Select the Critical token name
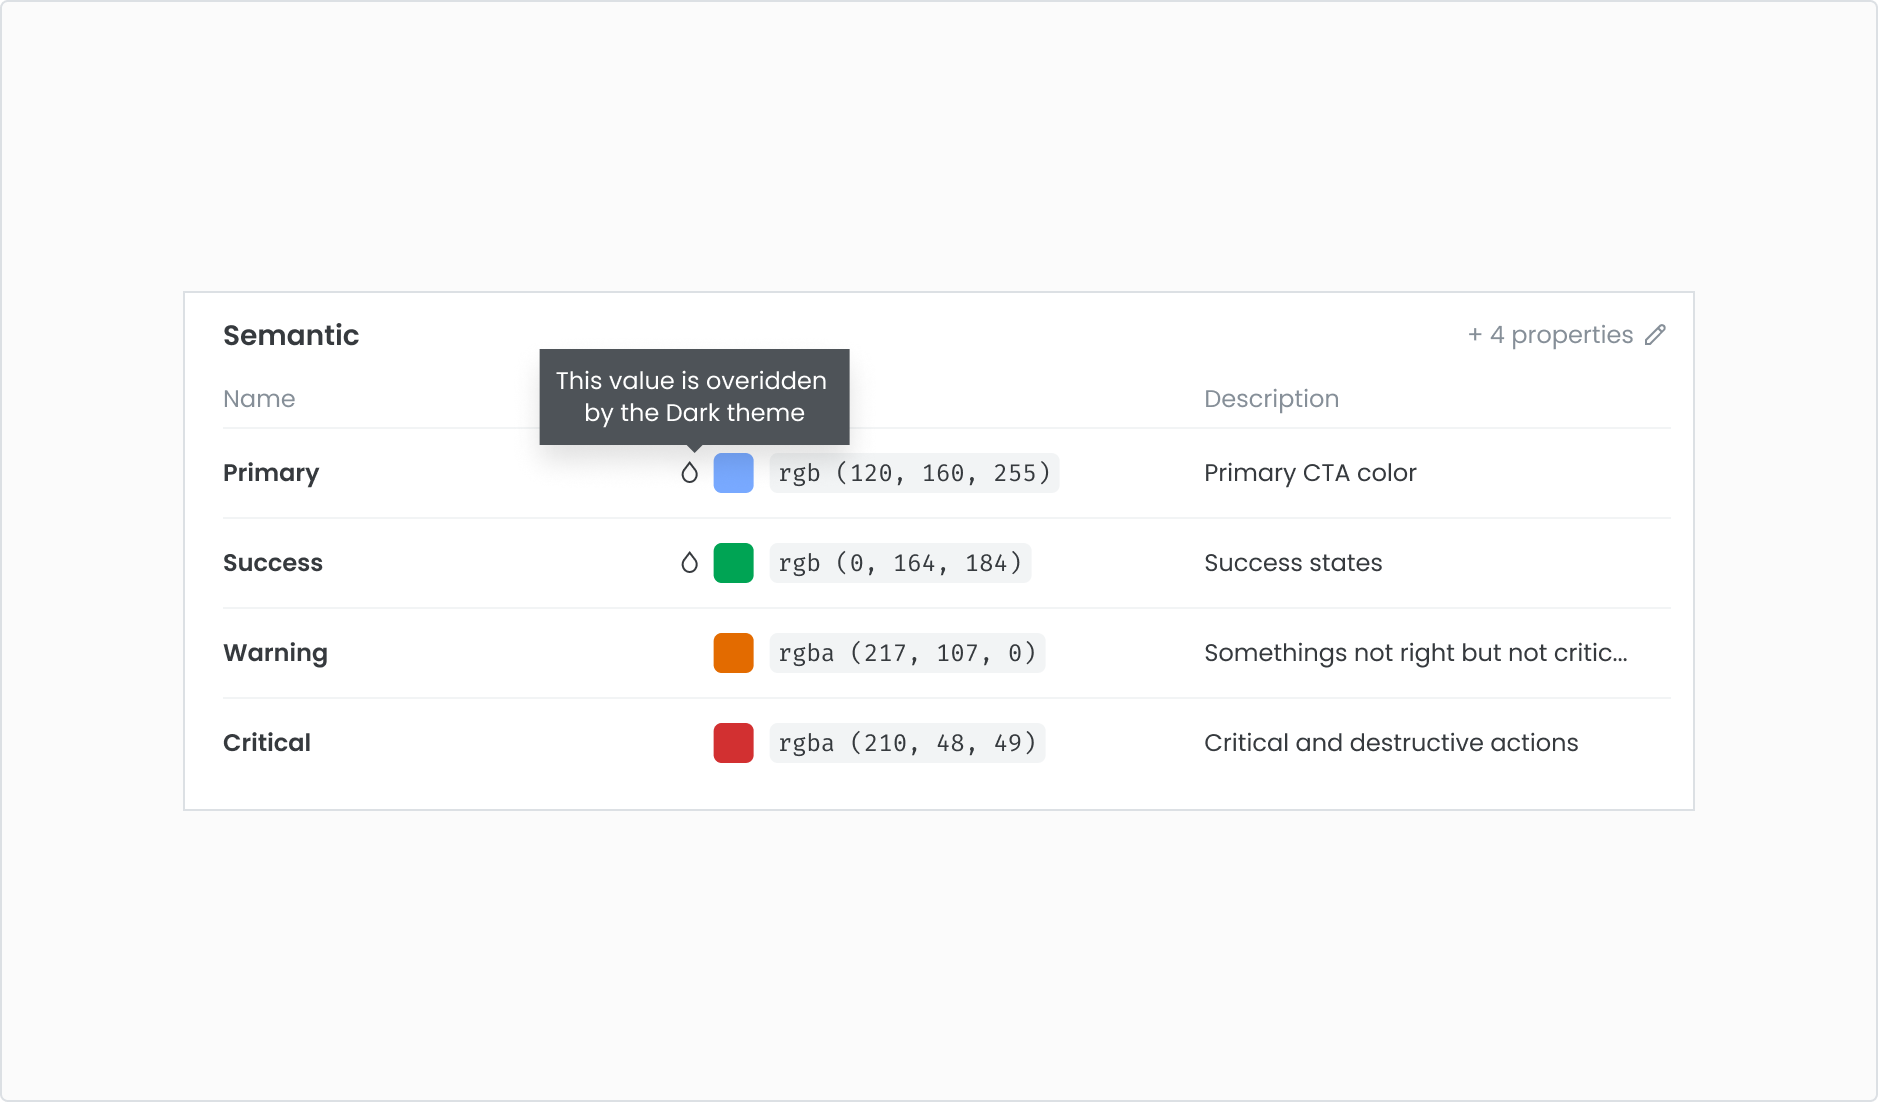The width and height of the screenshot is (1878, 1102). [267, 743]
